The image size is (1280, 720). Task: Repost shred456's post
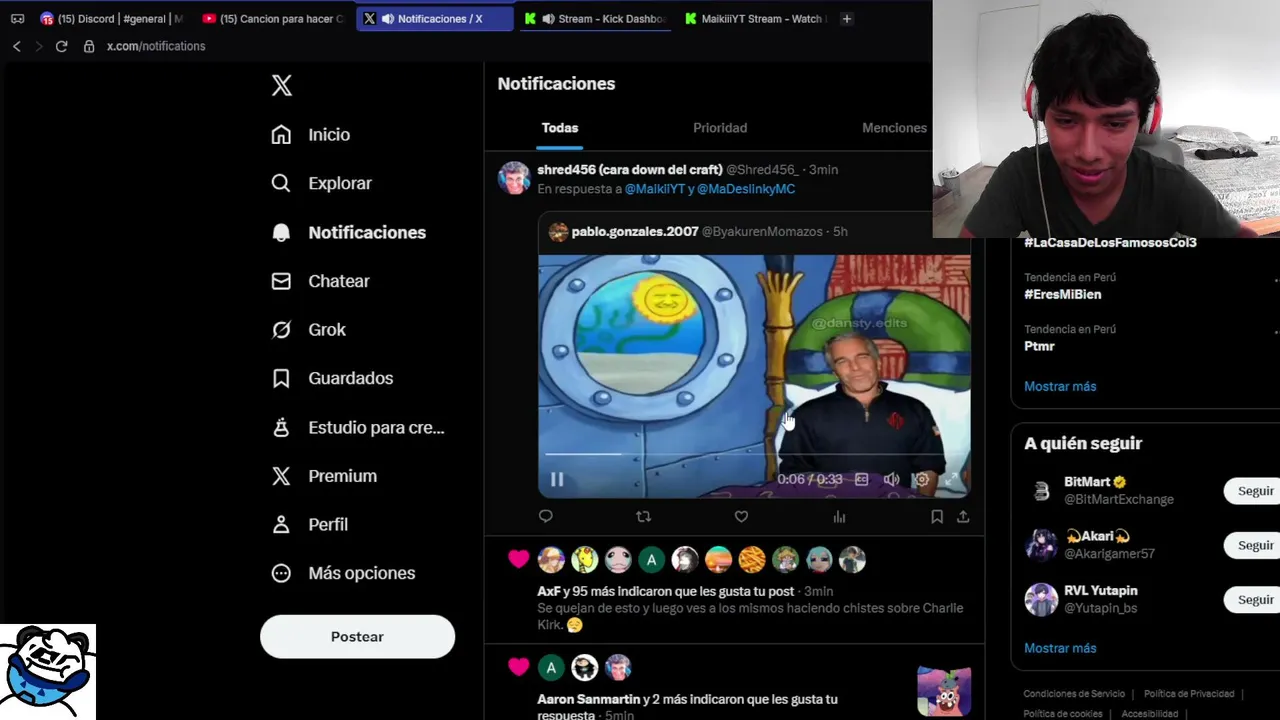(x=644, y=517)
